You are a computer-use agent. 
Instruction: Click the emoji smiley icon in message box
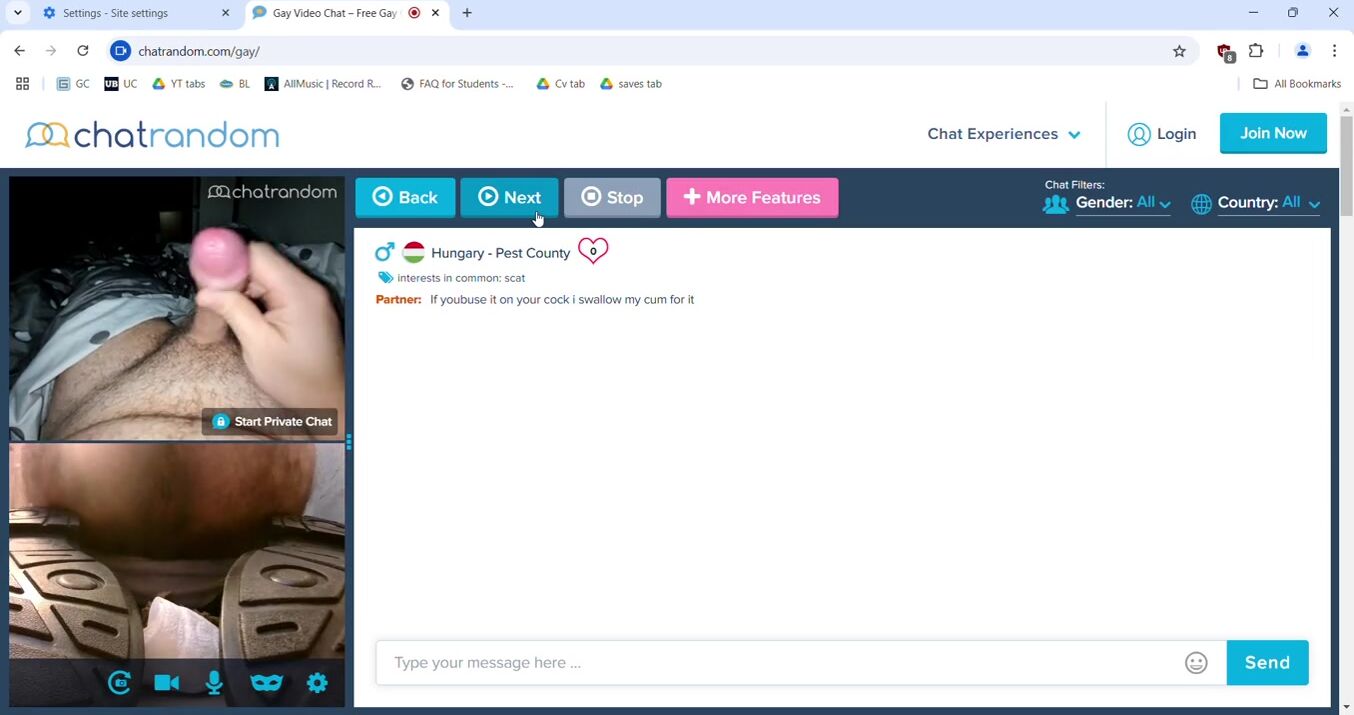[x=1196, y=663]
